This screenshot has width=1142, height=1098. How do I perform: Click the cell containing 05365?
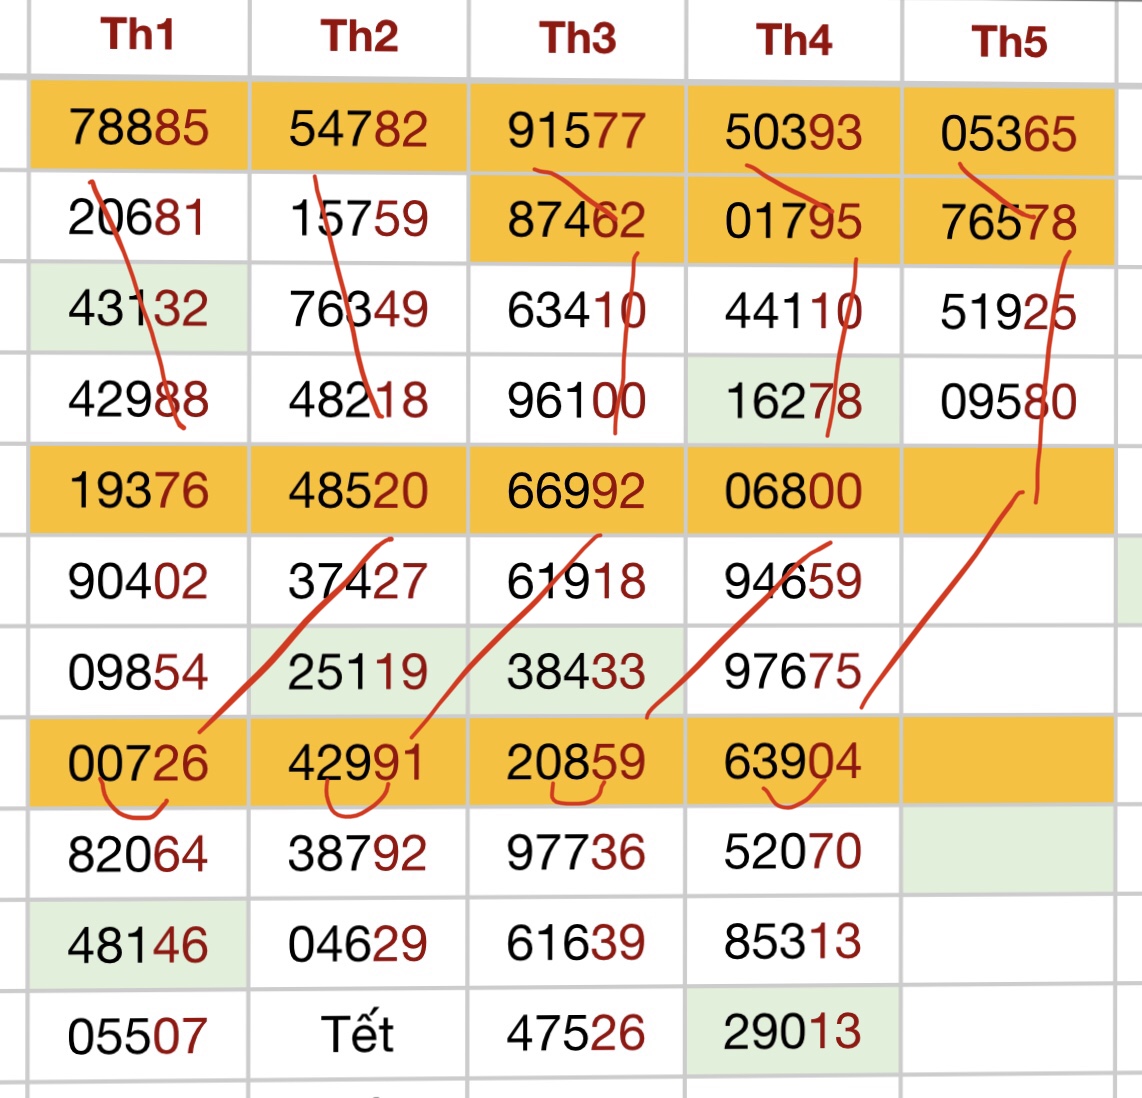click(x=1008, y=134)
